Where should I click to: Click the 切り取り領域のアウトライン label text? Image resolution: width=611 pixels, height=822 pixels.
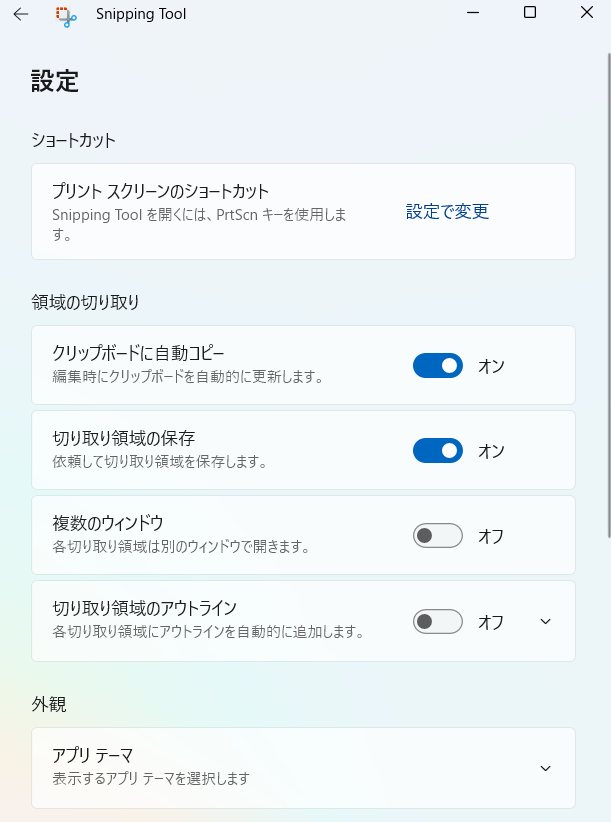tap(144, 607)
